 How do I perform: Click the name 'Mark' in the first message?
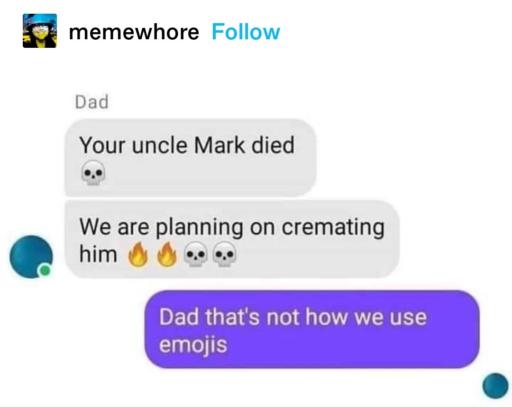[x=219, y=145]
